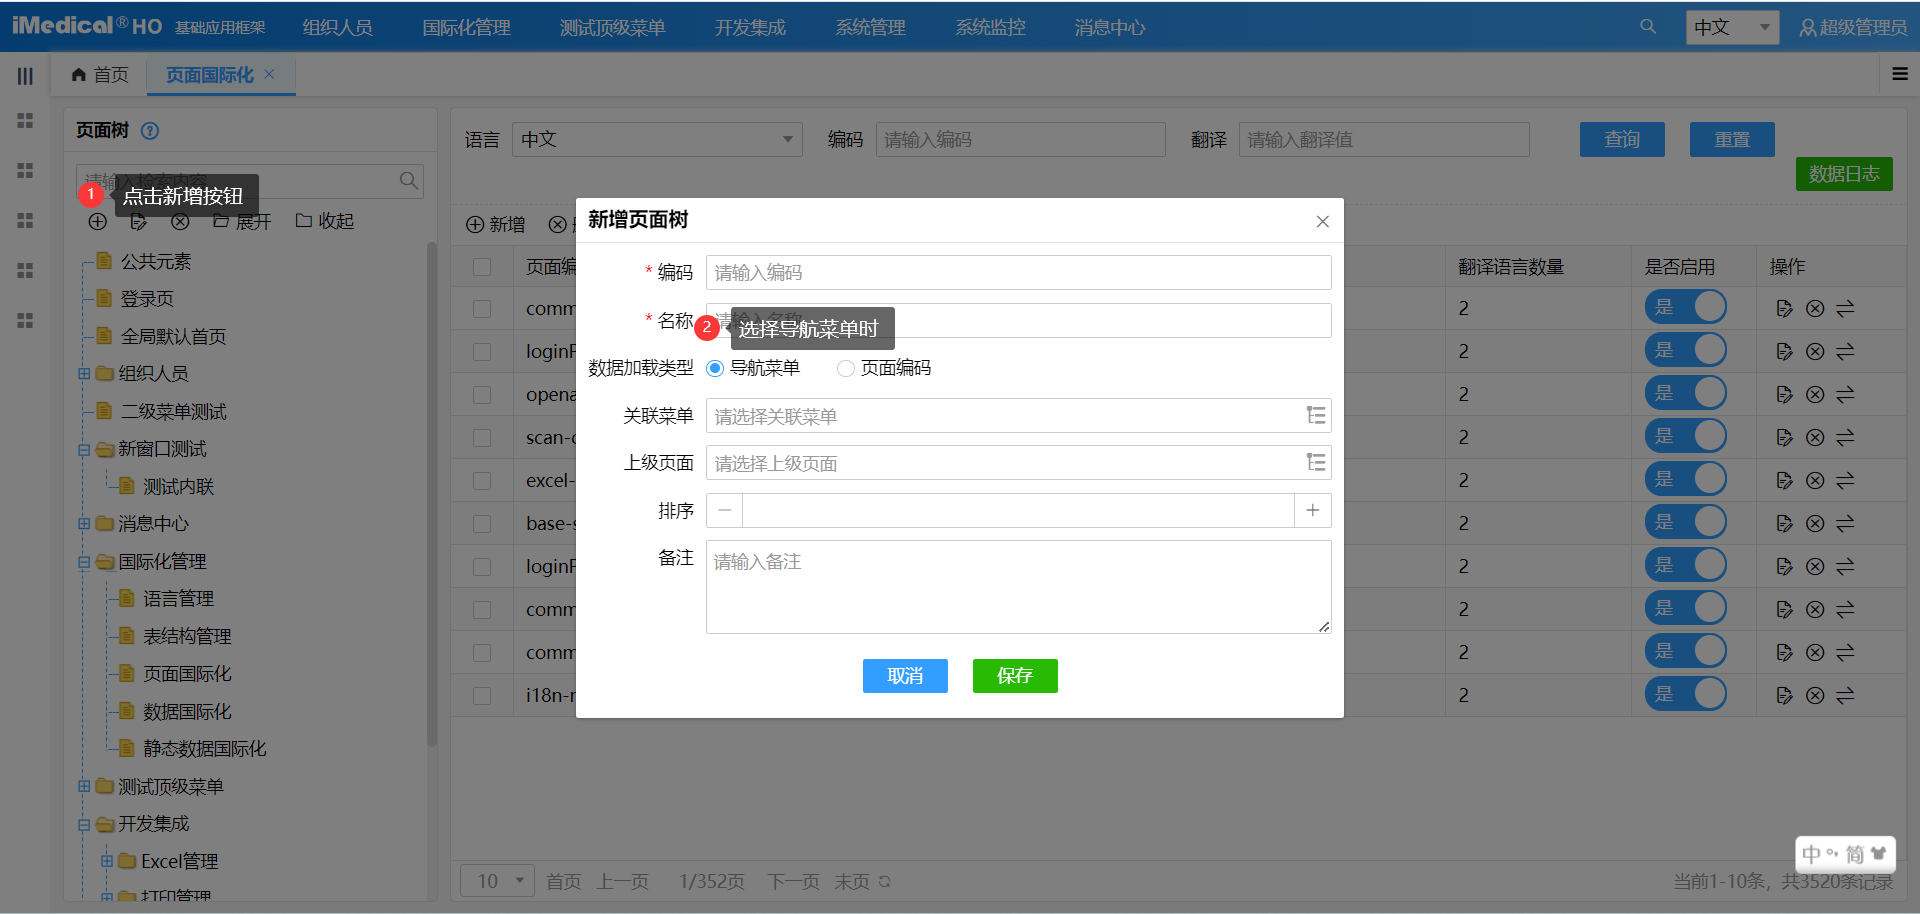This screenshot has width=1920, height=914.
Task: Focus the 备注 textarea
Action: click(1018, 587)
